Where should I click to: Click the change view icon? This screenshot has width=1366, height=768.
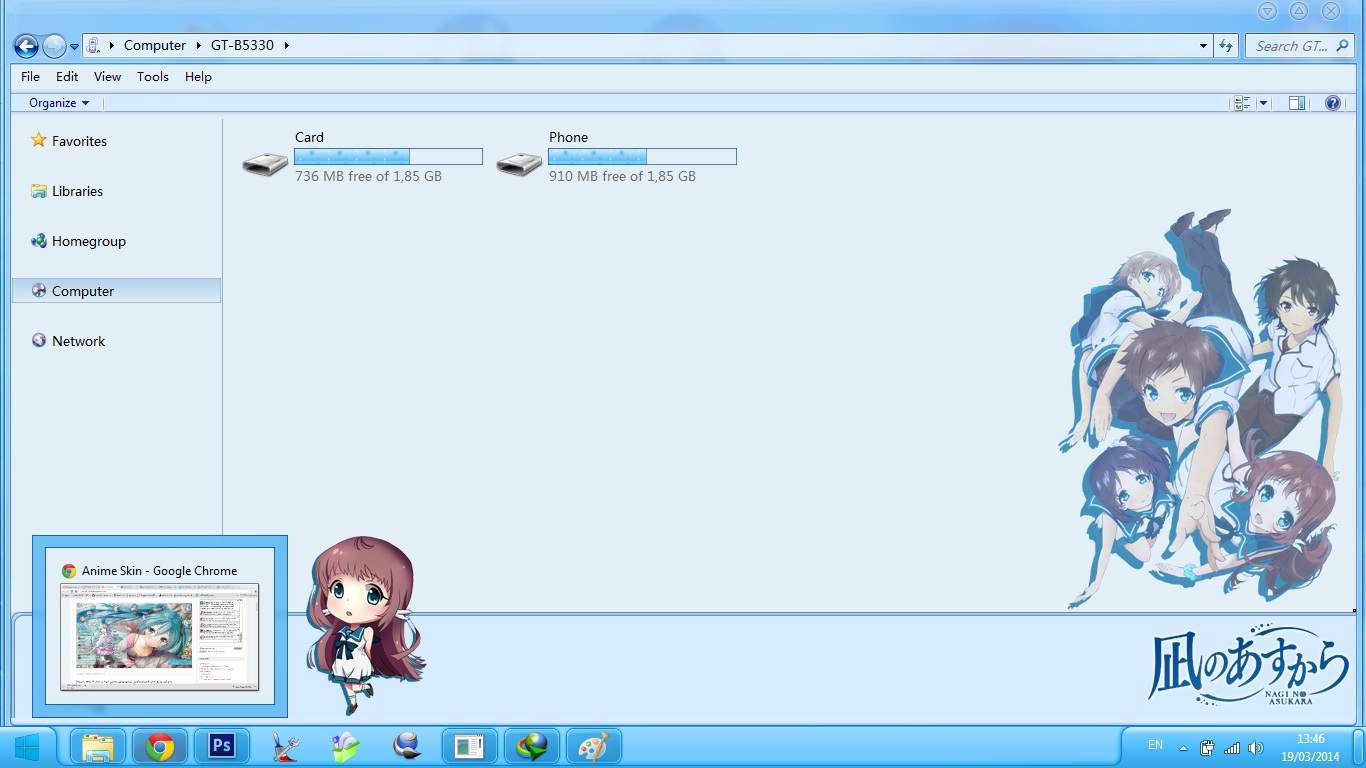pos(1242,103)
